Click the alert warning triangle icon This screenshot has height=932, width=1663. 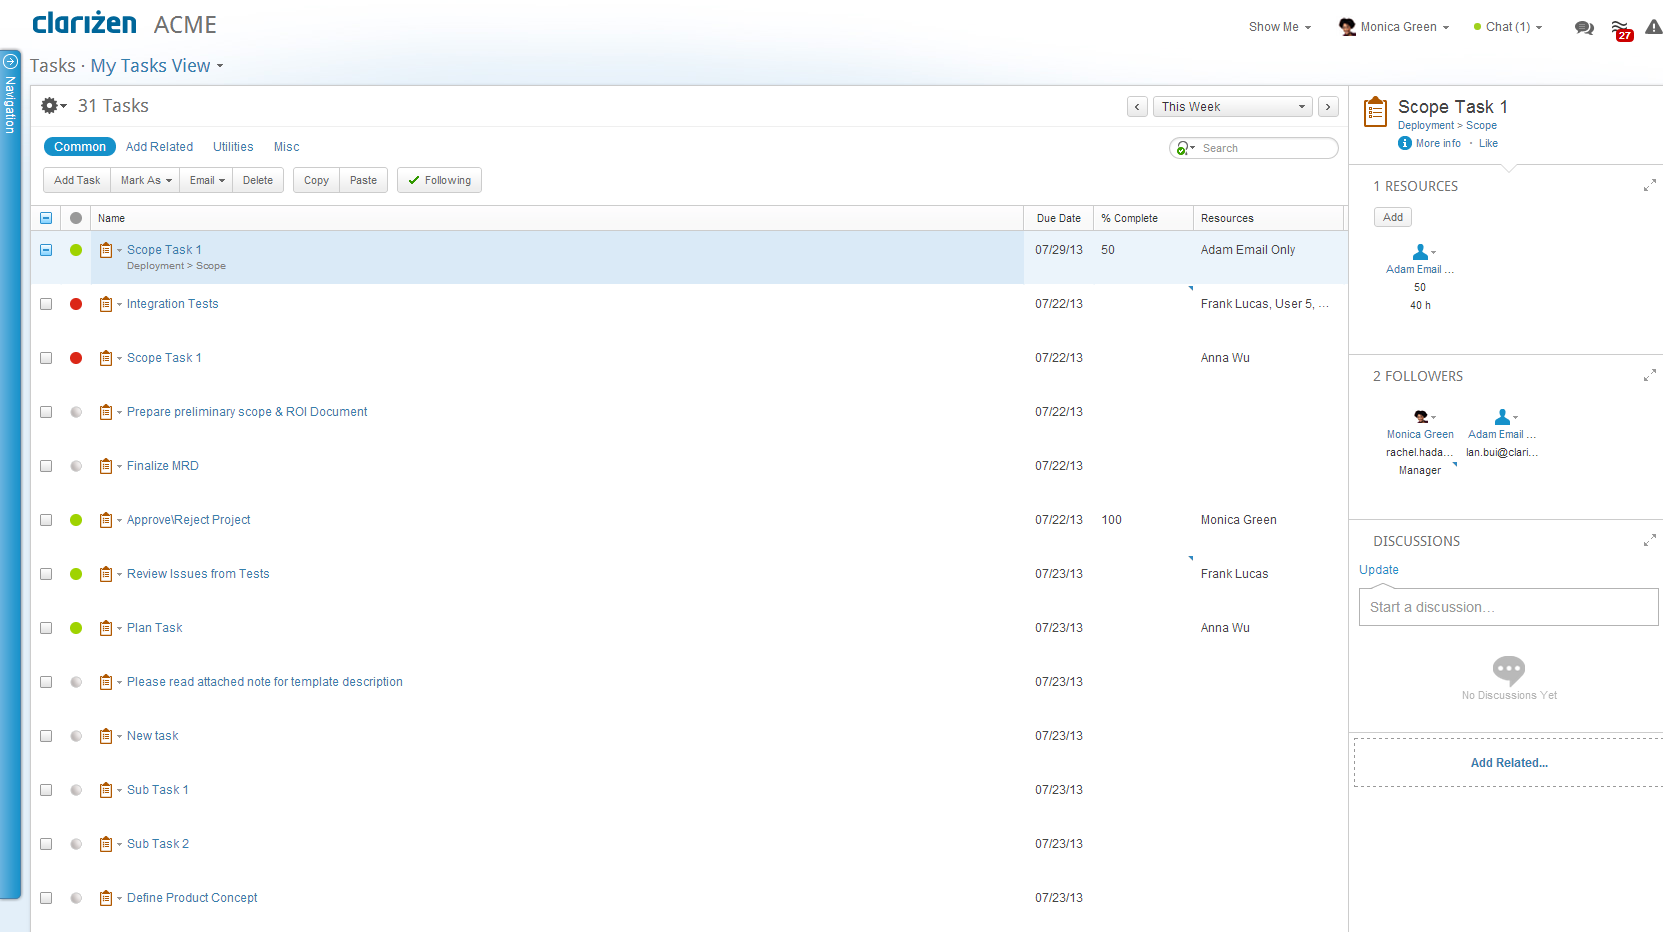[1654, 28]
